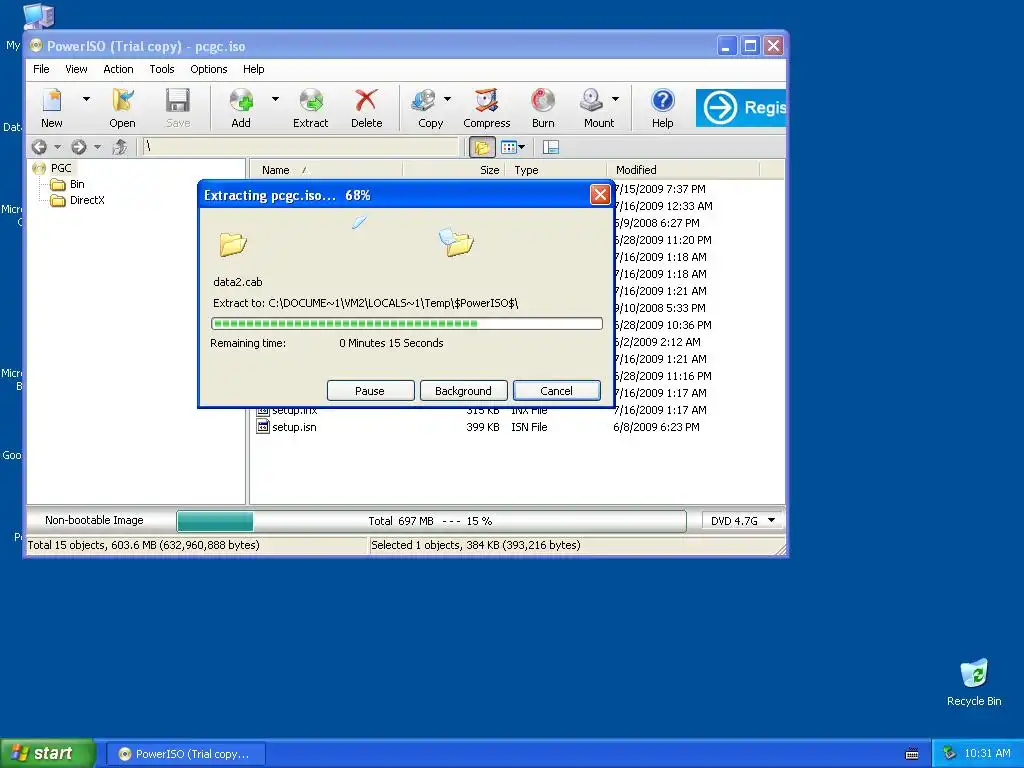This screenshot has height=768, width=1024.
Task: Click the setup.isn file icon
Action: 263,427
